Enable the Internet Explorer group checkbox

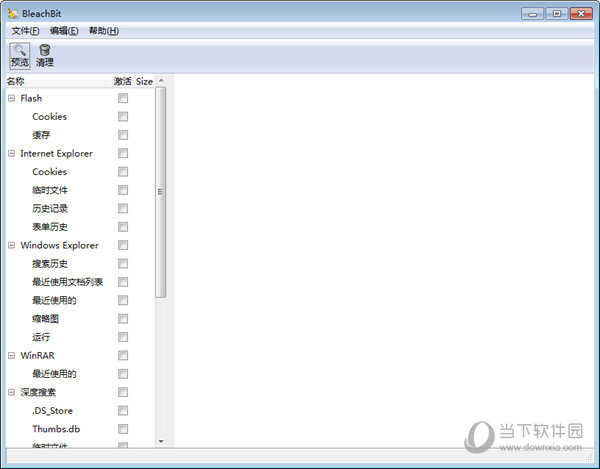click(123, 153)
